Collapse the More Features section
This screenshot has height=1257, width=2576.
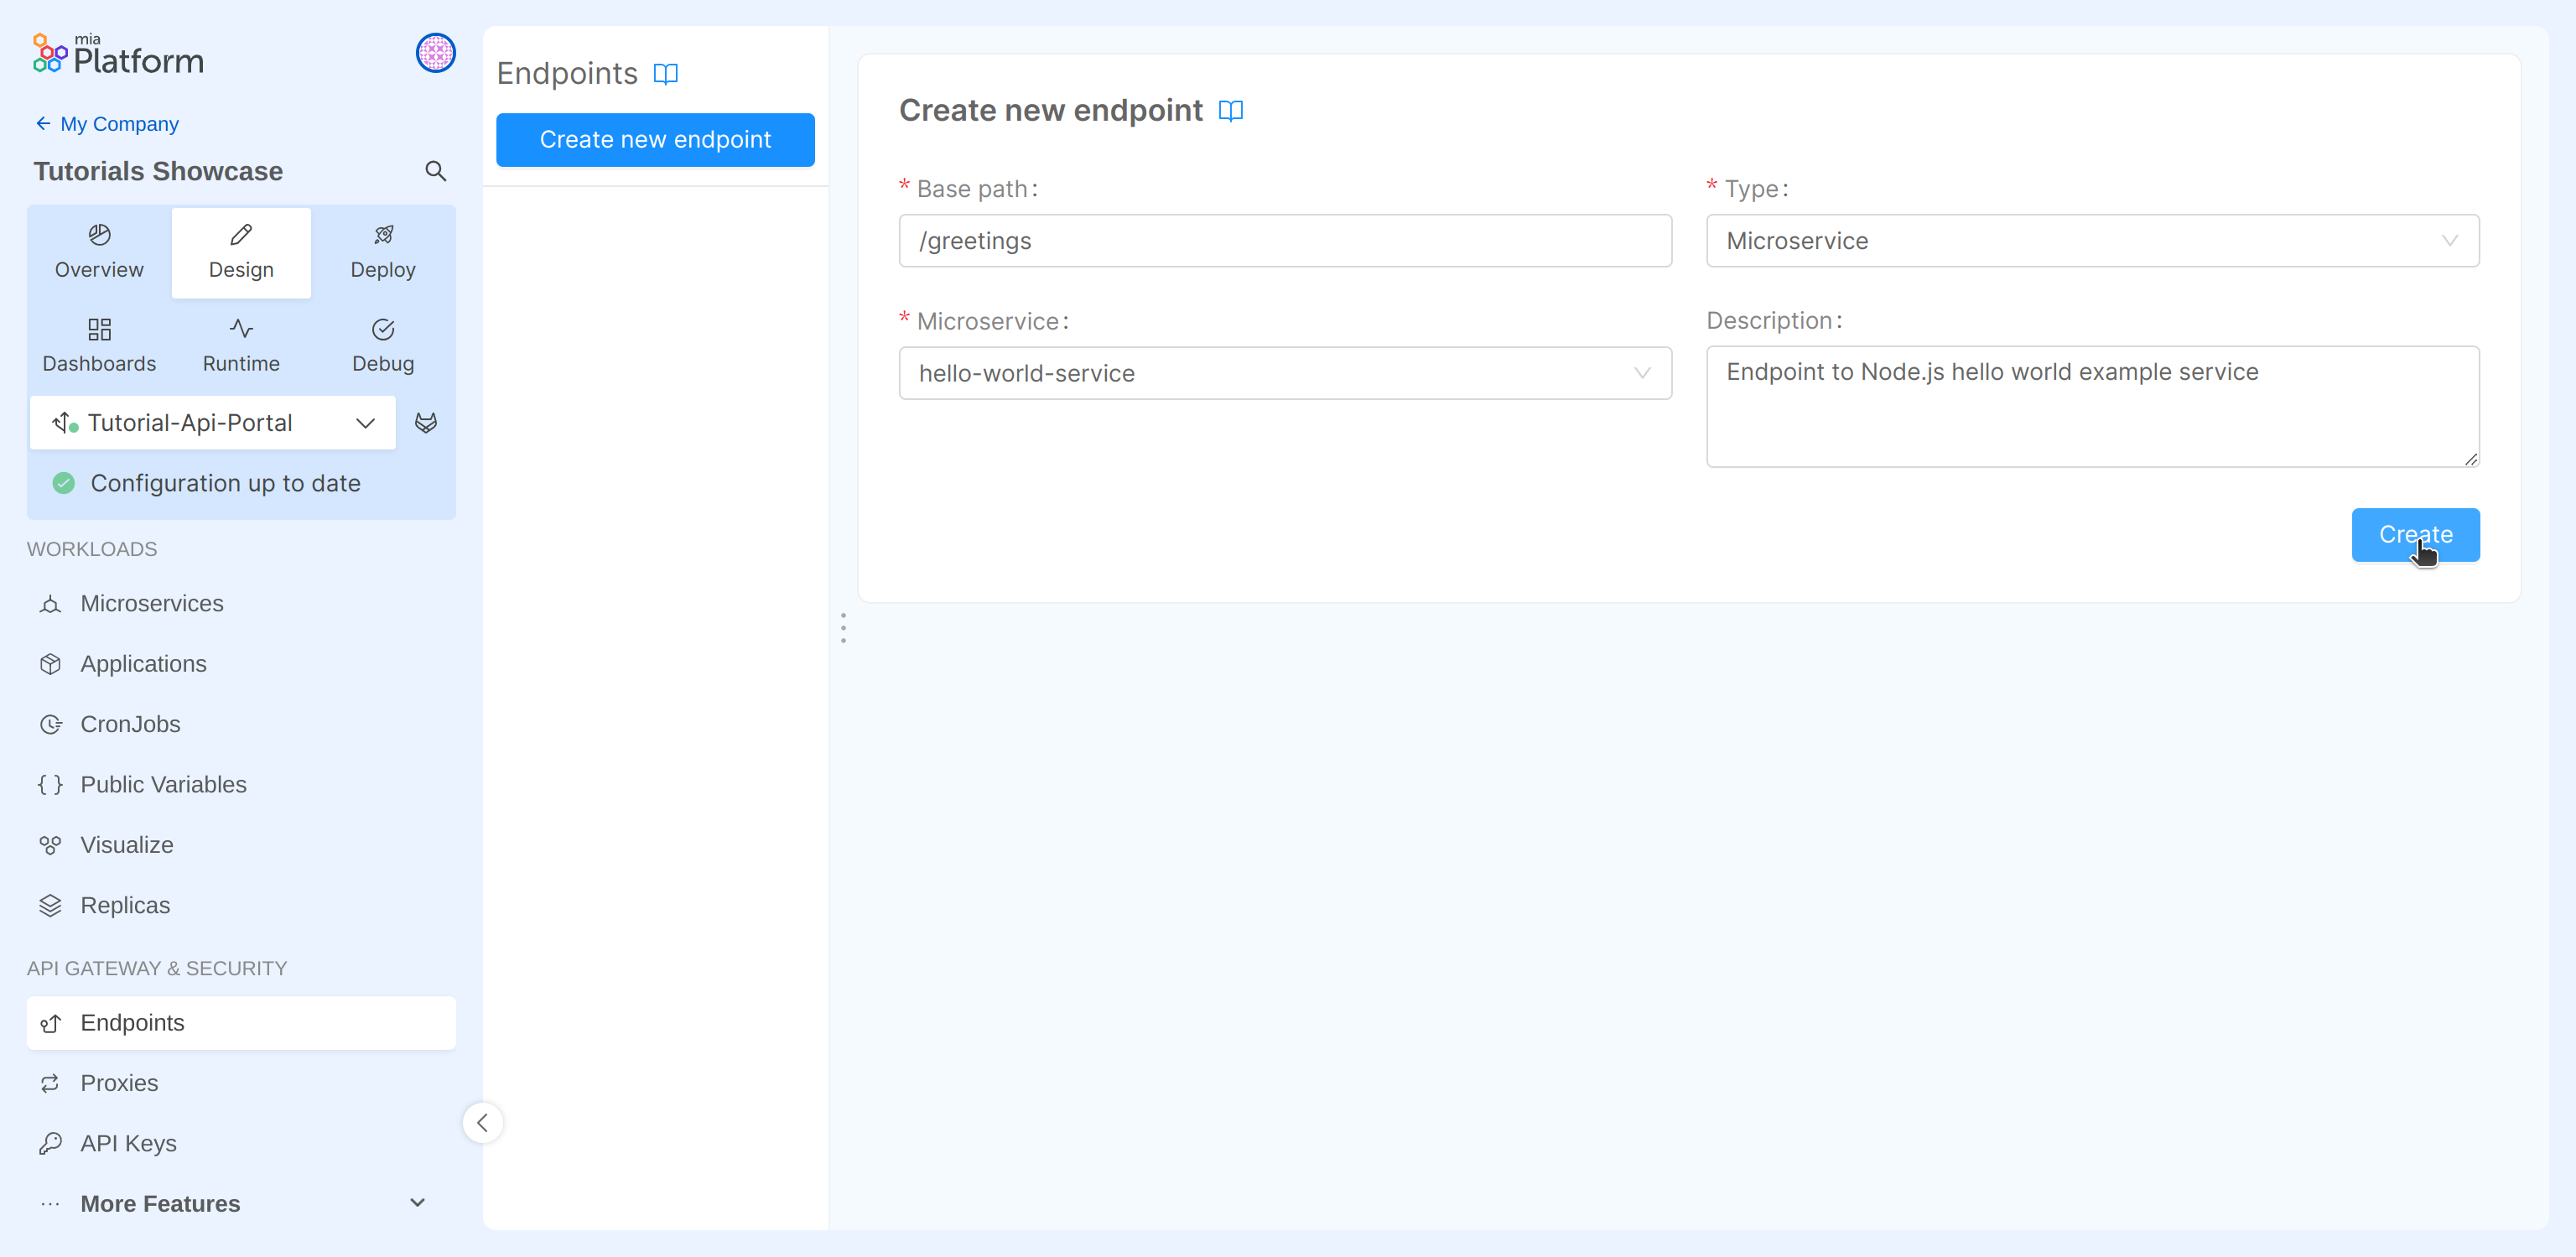(417, 1203)
